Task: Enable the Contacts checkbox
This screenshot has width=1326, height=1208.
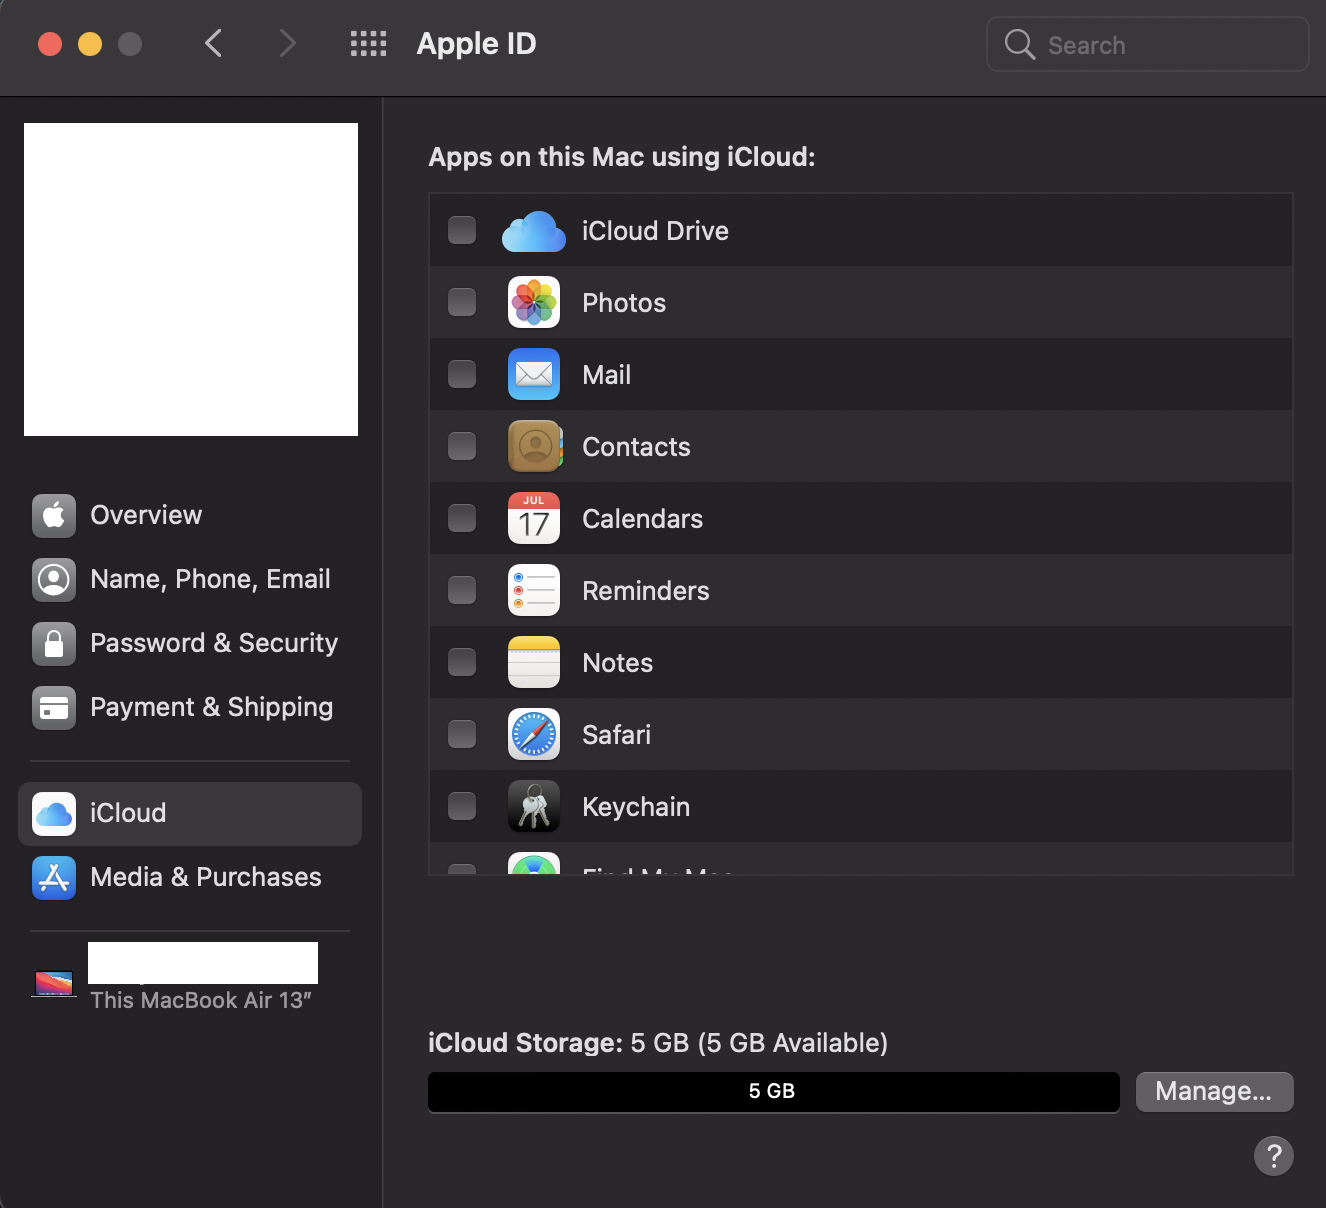Action: [x=462, y=446]
